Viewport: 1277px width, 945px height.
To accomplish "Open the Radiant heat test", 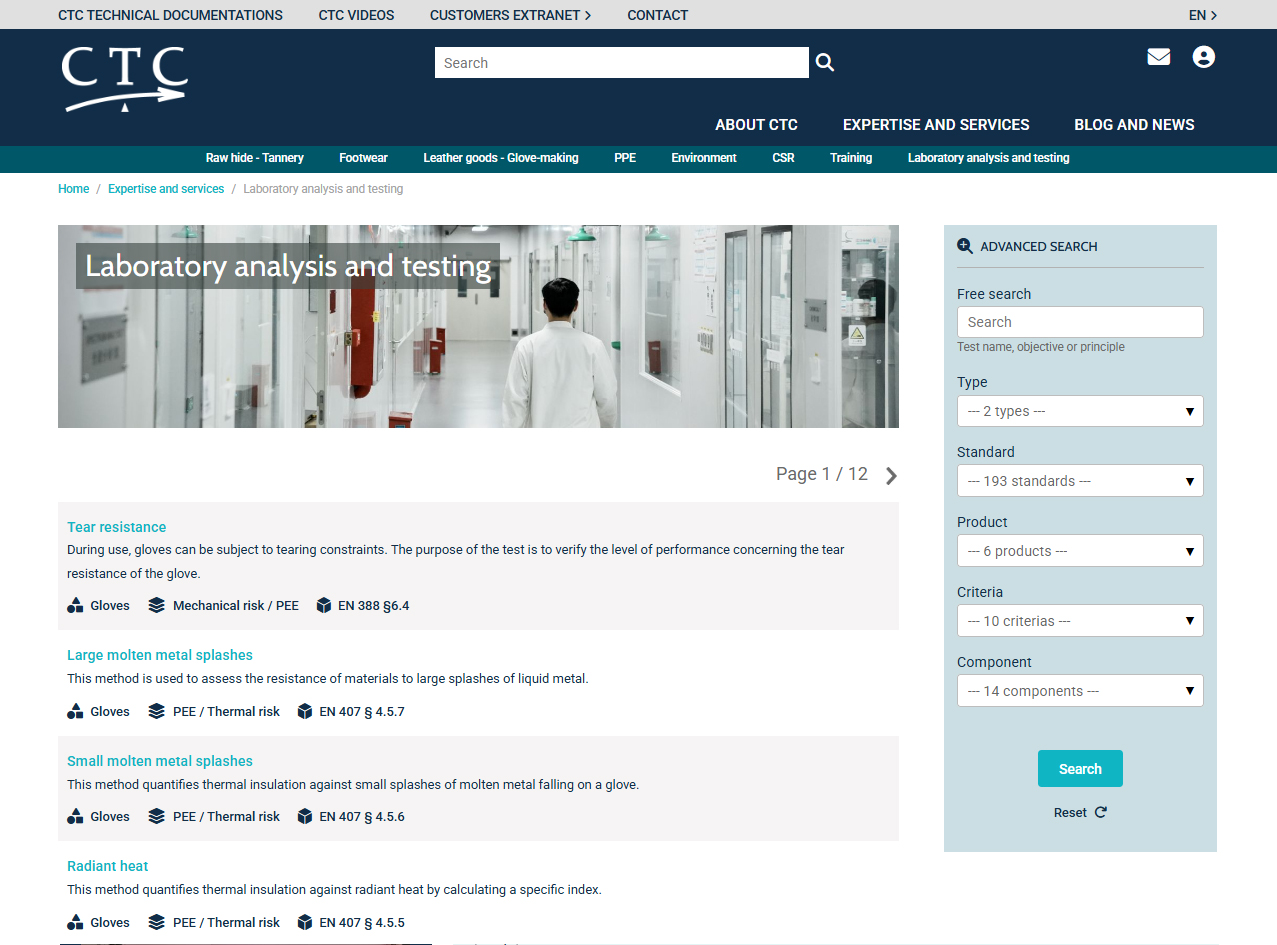I will 107,866.
